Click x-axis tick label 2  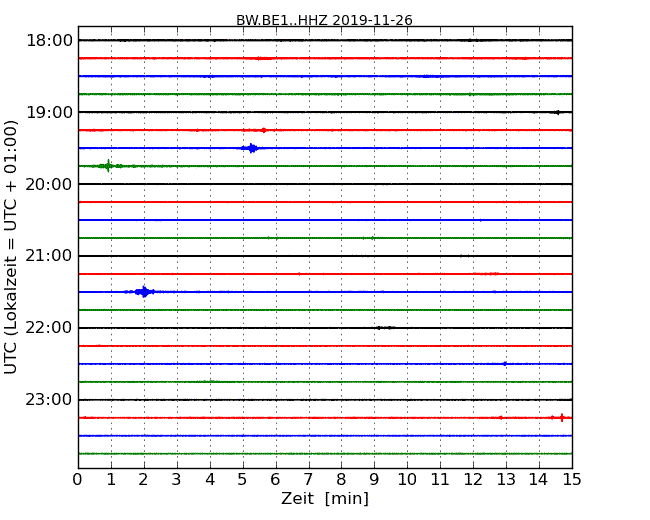143,480
